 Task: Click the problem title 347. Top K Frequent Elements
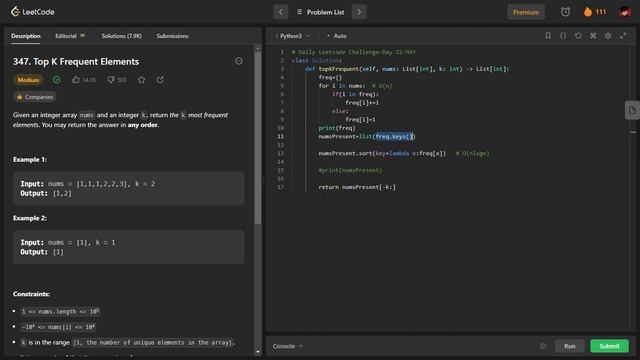pos(76,62)
